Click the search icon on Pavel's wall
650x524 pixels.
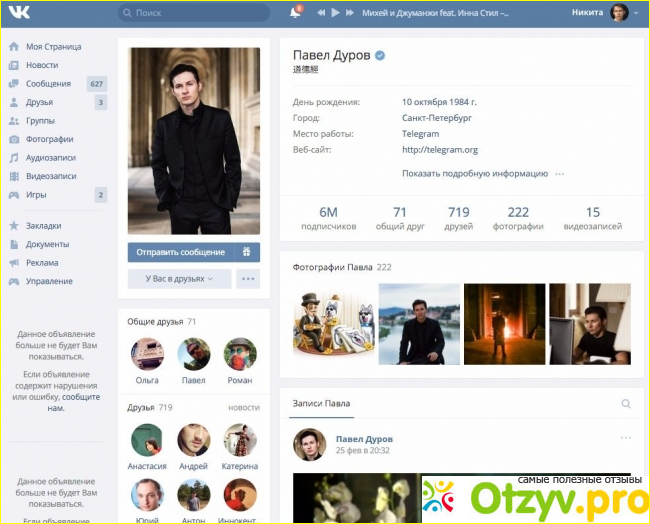click(626, 404)
